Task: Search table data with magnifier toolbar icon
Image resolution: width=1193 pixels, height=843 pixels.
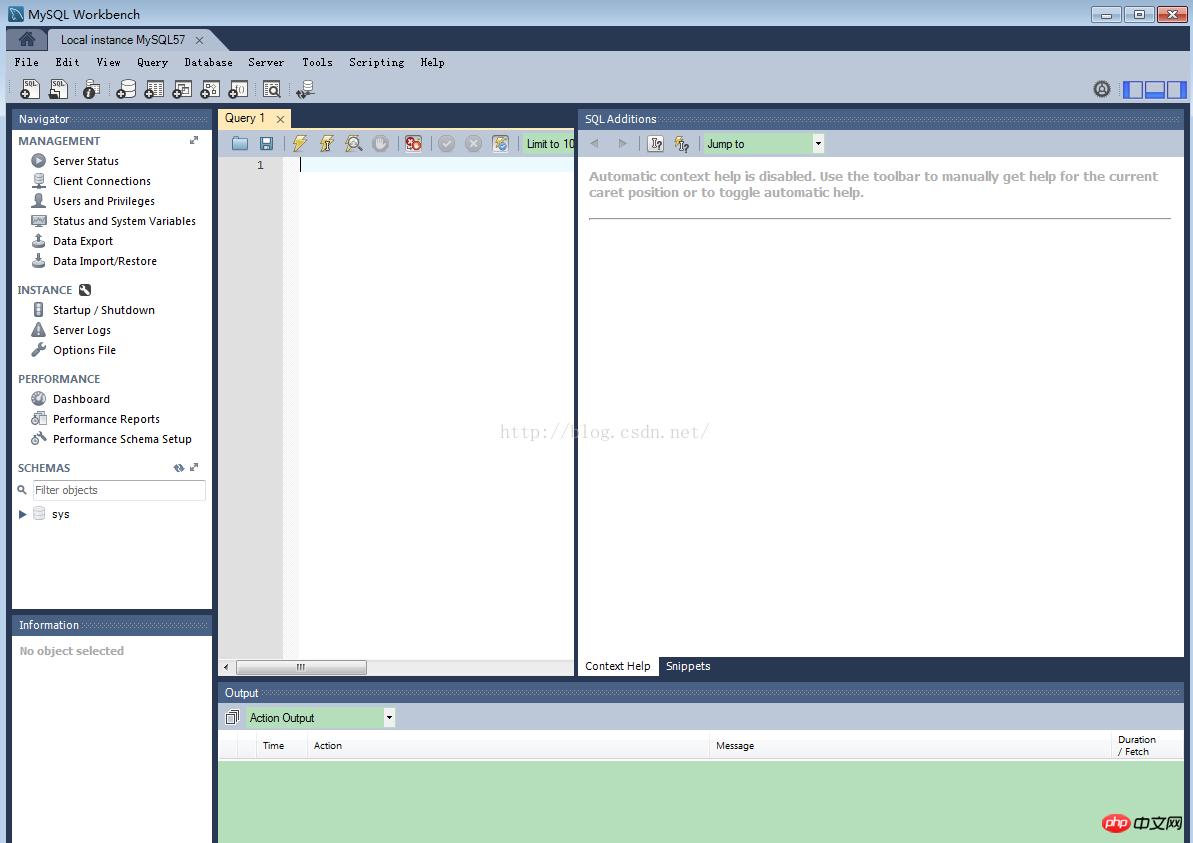Action: pos(272,89)
